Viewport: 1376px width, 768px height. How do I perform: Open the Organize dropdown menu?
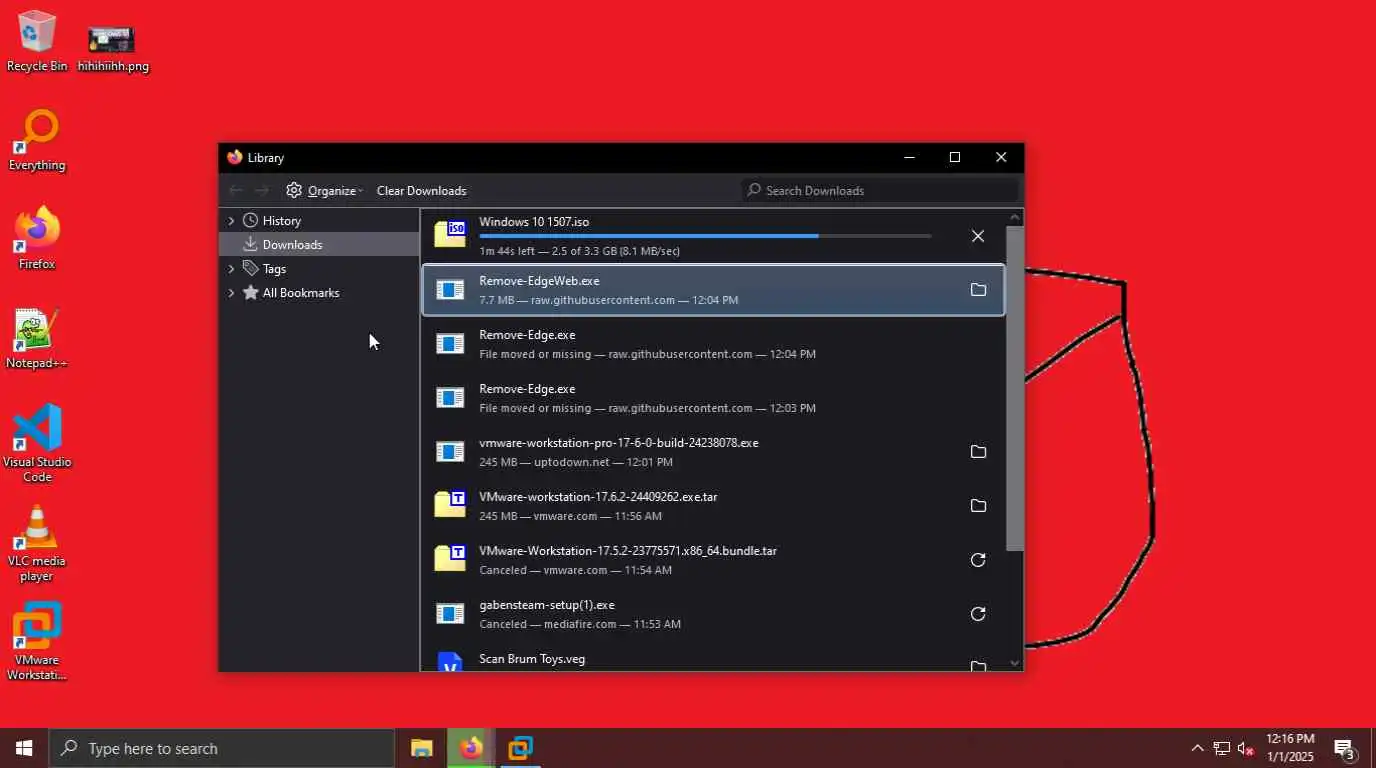pyautogui.click(x=324, y=190)
